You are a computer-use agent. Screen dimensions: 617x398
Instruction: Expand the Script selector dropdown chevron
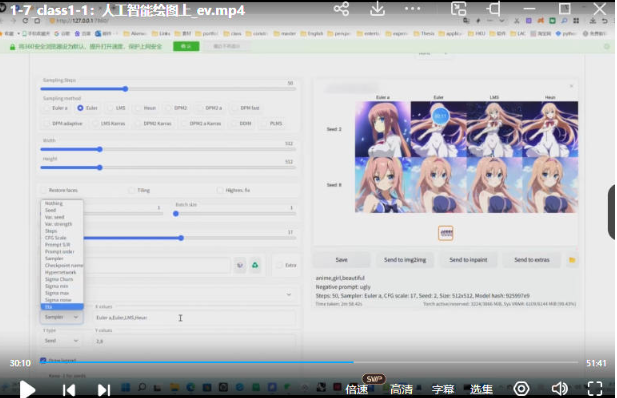point(289,294)
